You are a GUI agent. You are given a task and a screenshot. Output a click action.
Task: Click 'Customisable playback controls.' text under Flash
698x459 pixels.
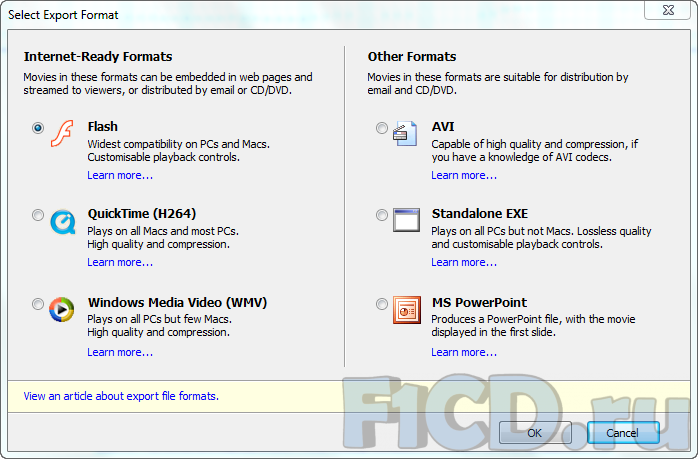(163, 157)
